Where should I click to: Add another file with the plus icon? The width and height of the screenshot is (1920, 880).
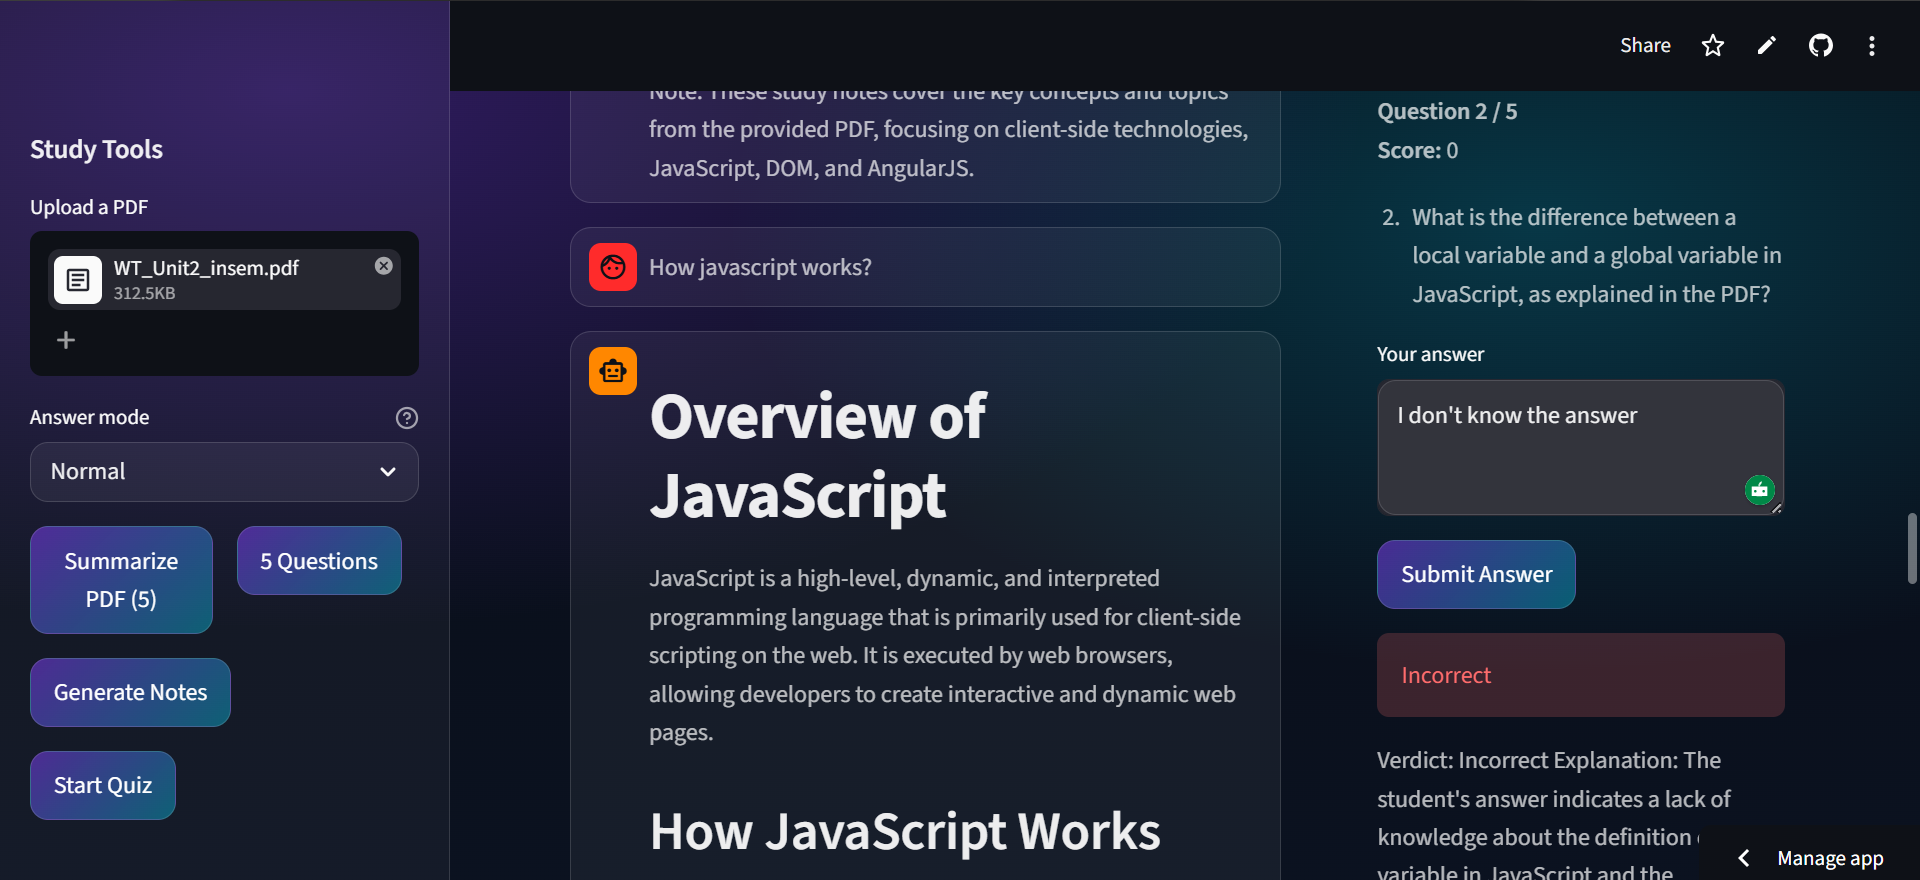pos(66,340)
